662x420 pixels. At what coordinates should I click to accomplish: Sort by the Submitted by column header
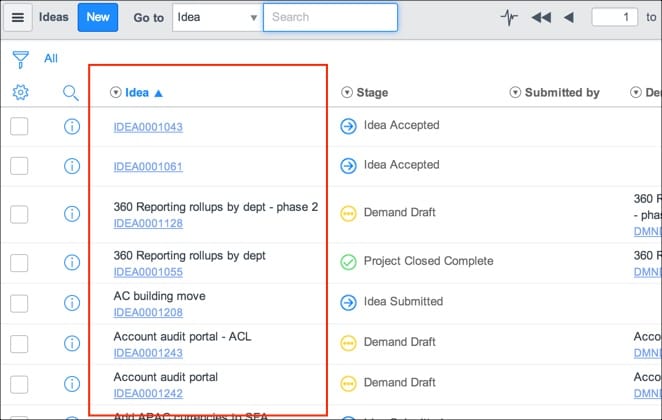pos(562,93)
